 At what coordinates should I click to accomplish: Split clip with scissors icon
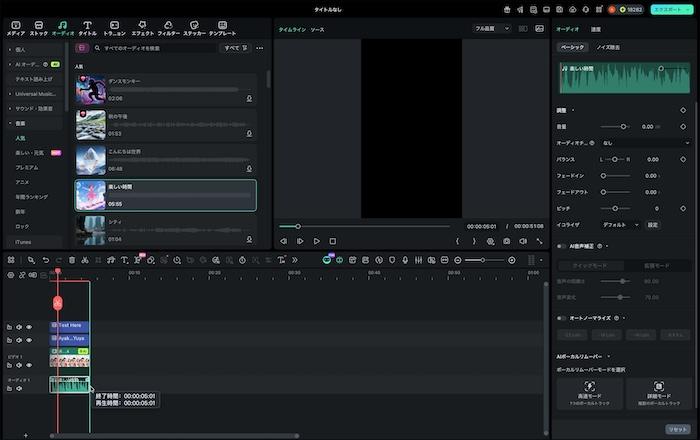85,260
